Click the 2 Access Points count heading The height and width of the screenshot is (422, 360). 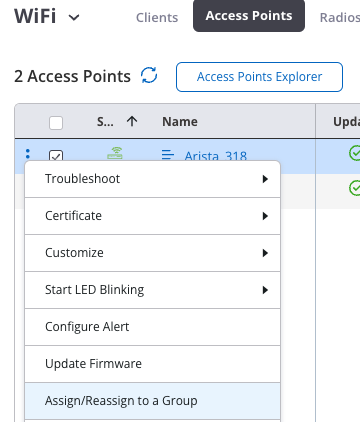(x=72, y=76)
